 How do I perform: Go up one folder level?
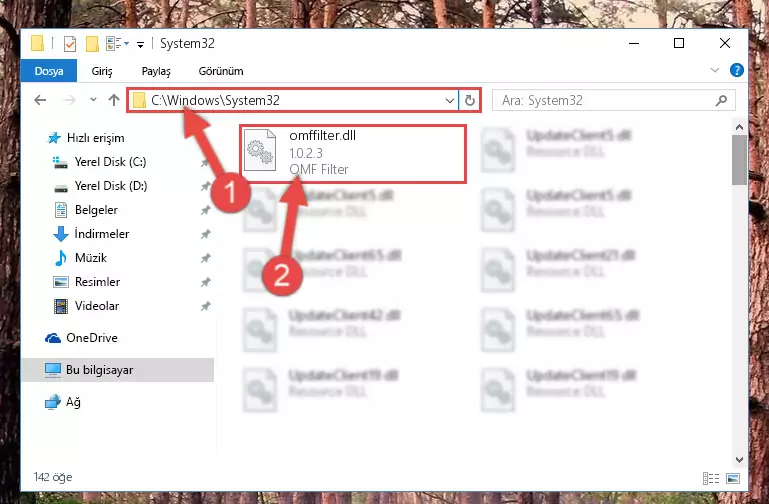pos(114,100)
